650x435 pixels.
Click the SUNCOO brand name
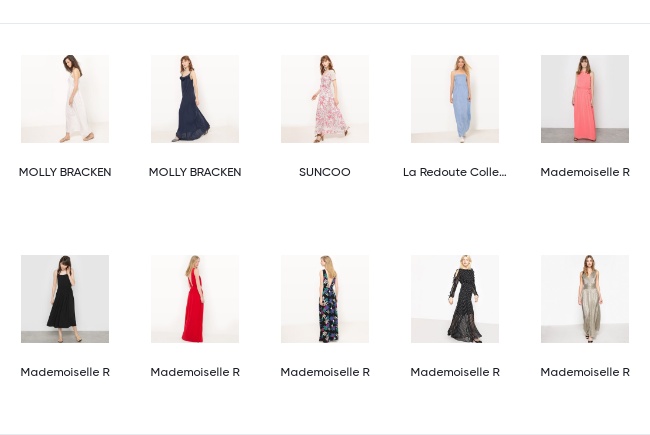[x=325, y=172]
